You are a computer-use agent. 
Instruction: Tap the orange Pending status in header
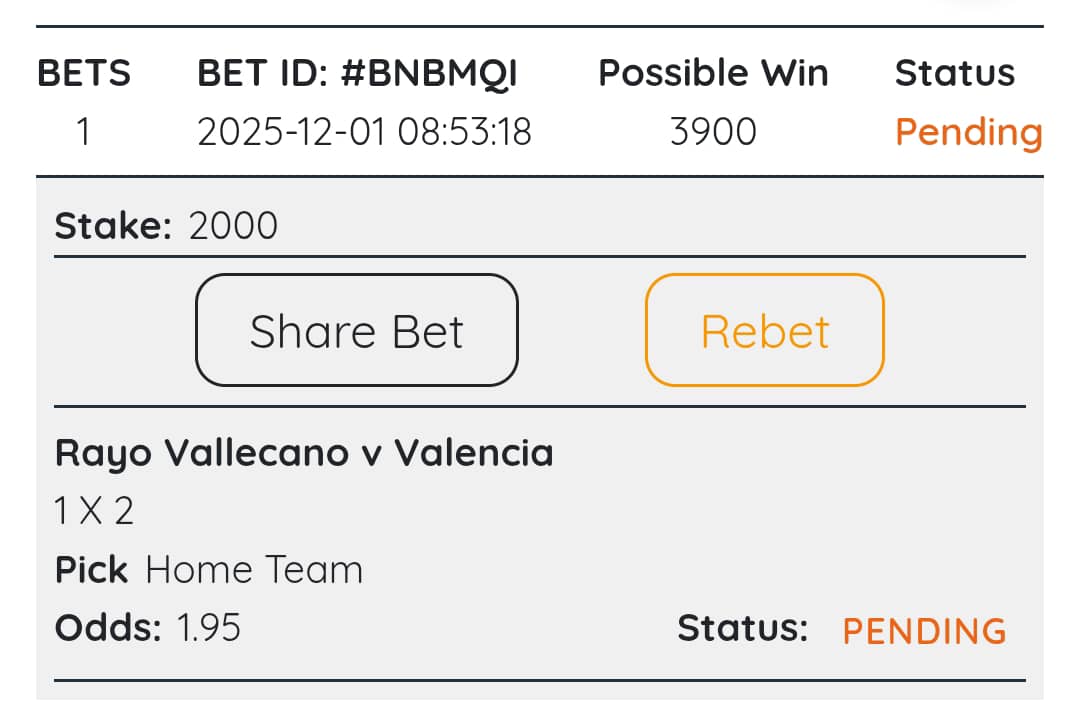tap(968, 132)
